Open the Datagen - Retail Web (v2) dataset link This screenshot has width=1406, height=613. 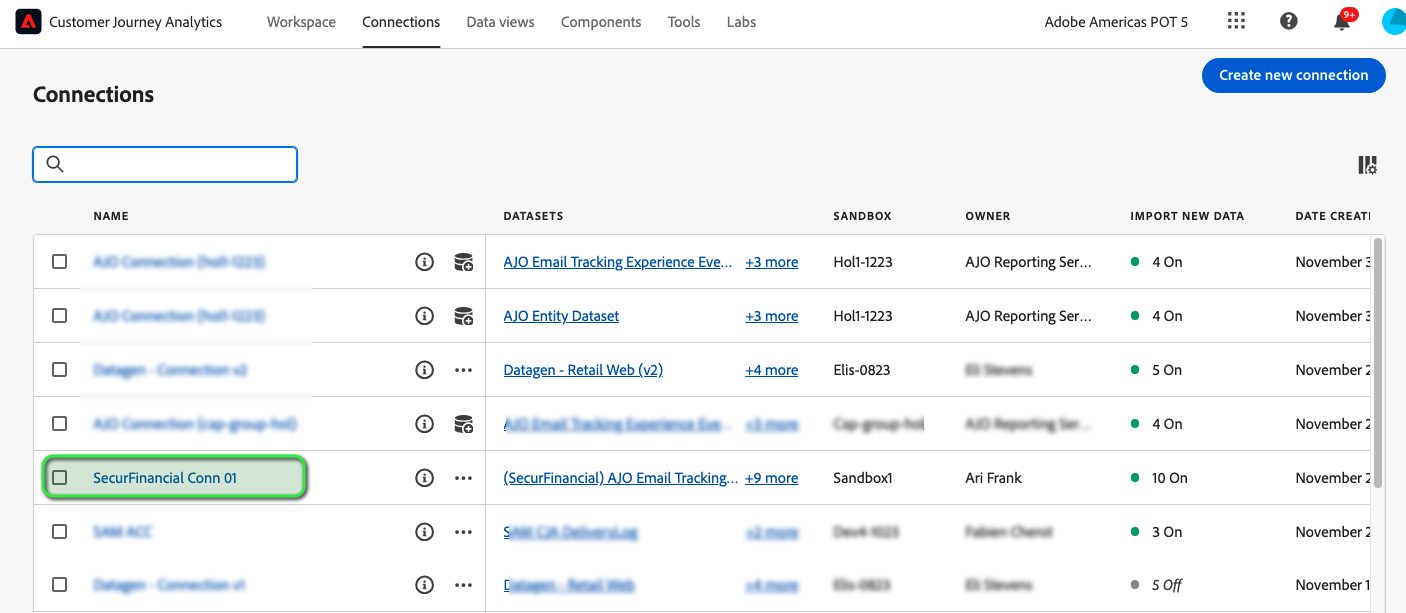583,370
